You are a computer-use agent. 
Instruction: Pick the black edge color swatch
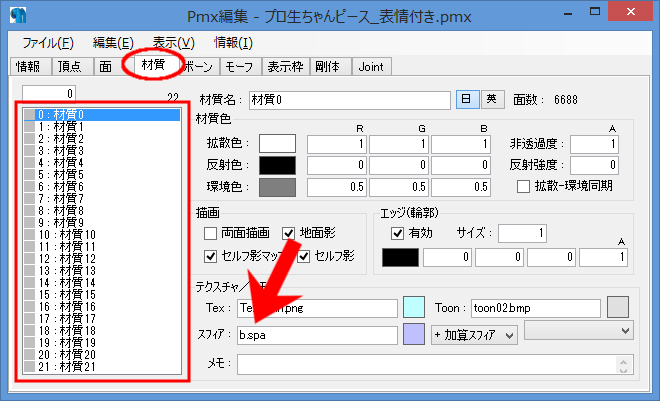click(401, 258)
